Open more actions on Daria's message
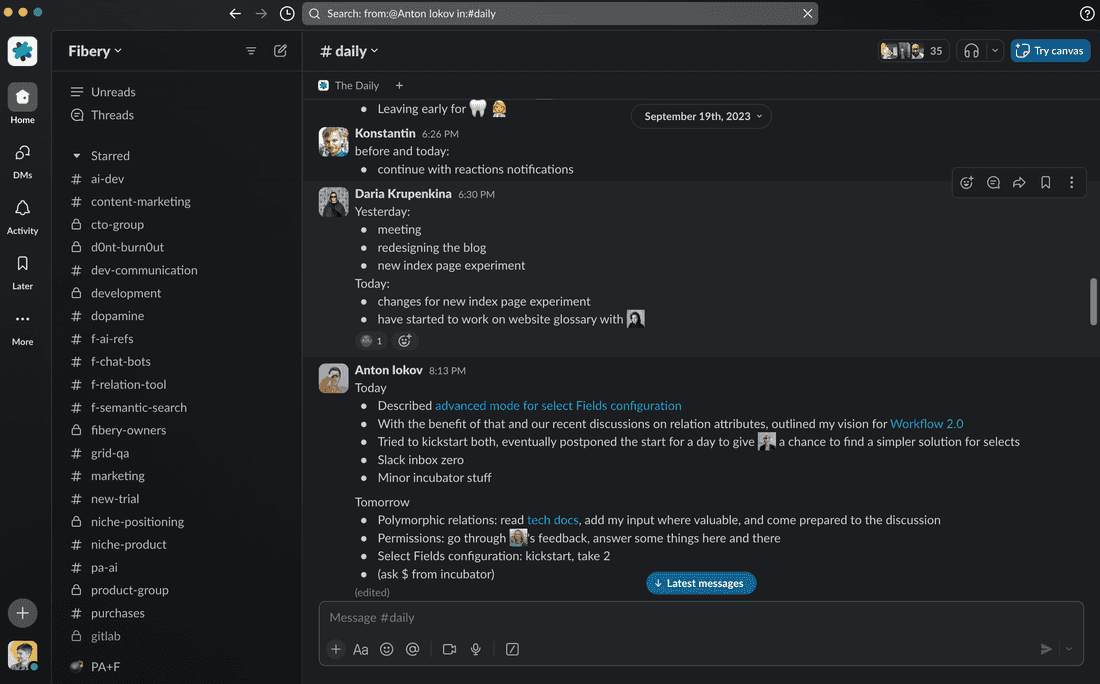1100x684 pixels. (1071, 182)
